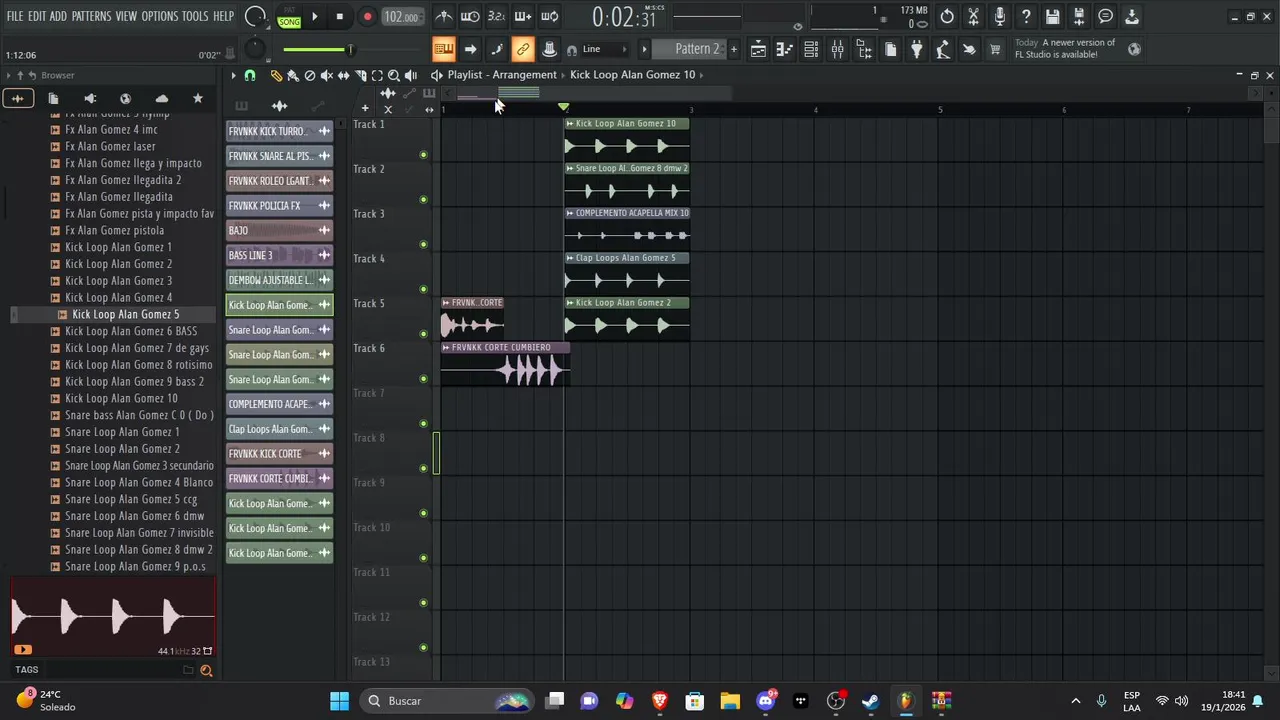Image resolution: width=1280 pixels, height=720 pixels.
Task: Toggle the magnet snap icon in Playlist toolbar
Action: pos(250,75)
